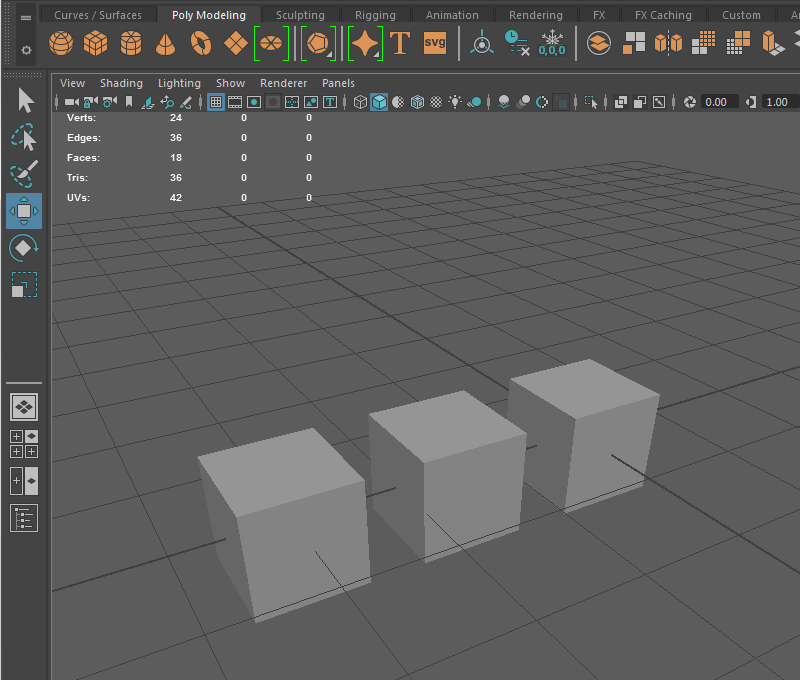Screen dimensions: 800x680
Task: Click the Center Pivot shelf icon
Action: [x=482, y=43]
